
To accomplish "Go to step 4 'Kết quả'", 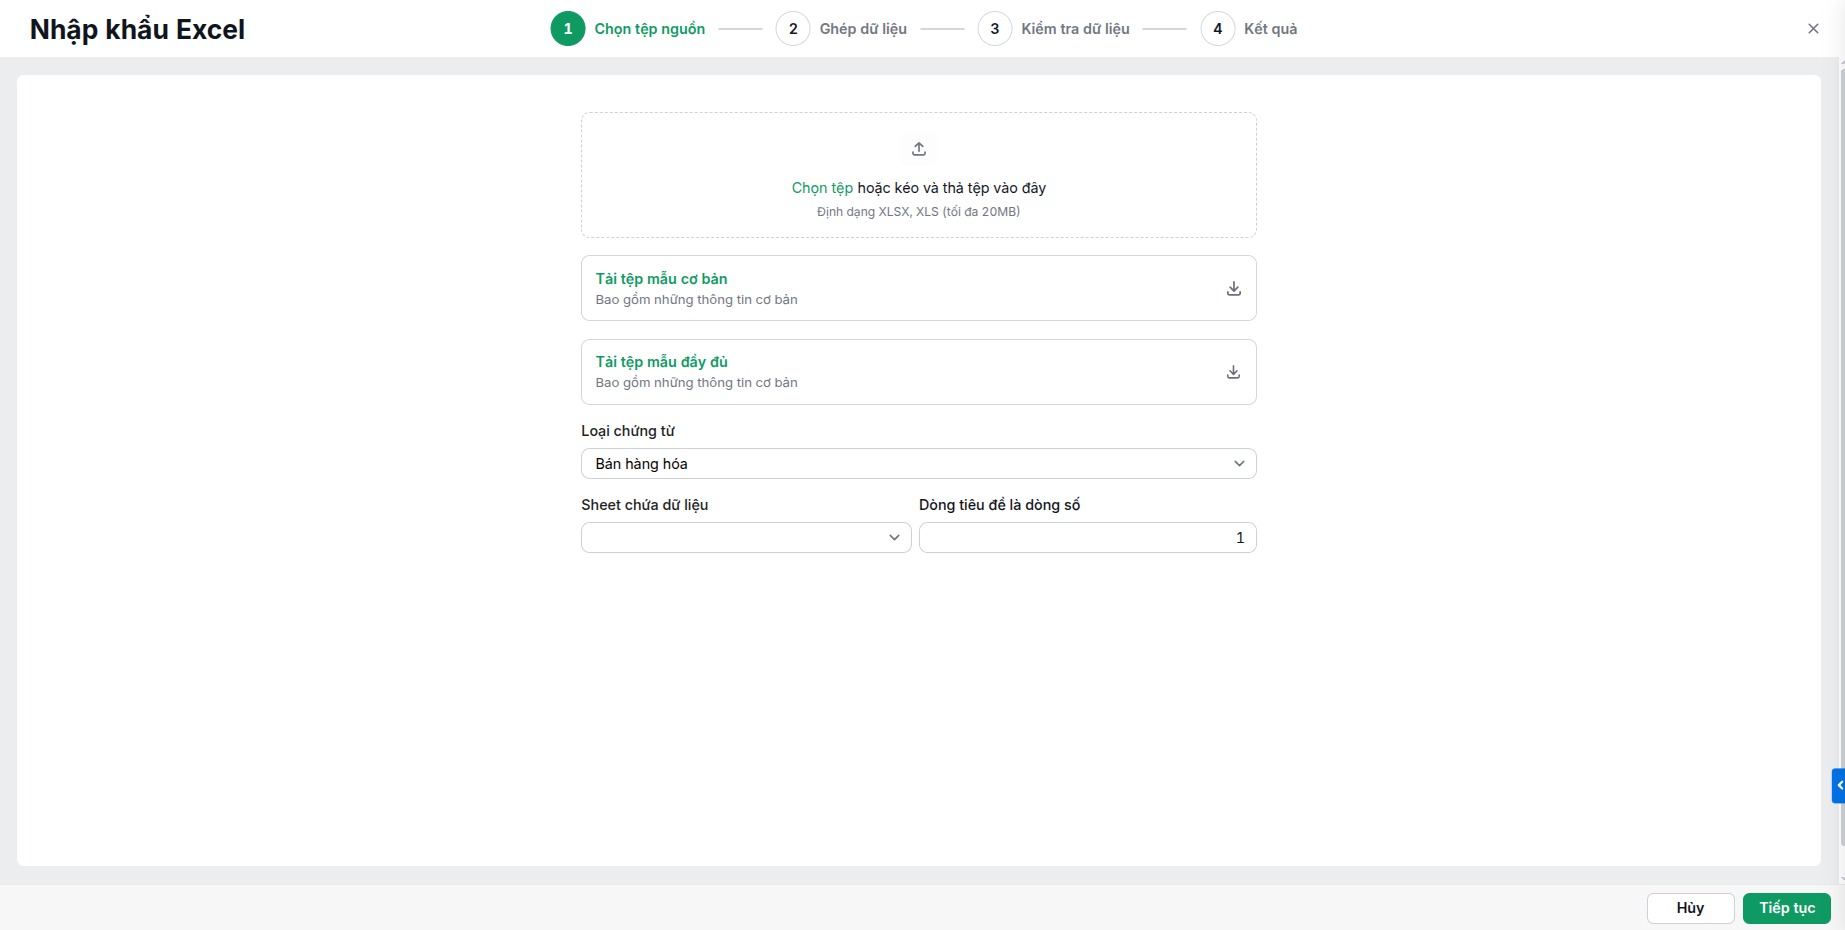I will [1249, 29].
